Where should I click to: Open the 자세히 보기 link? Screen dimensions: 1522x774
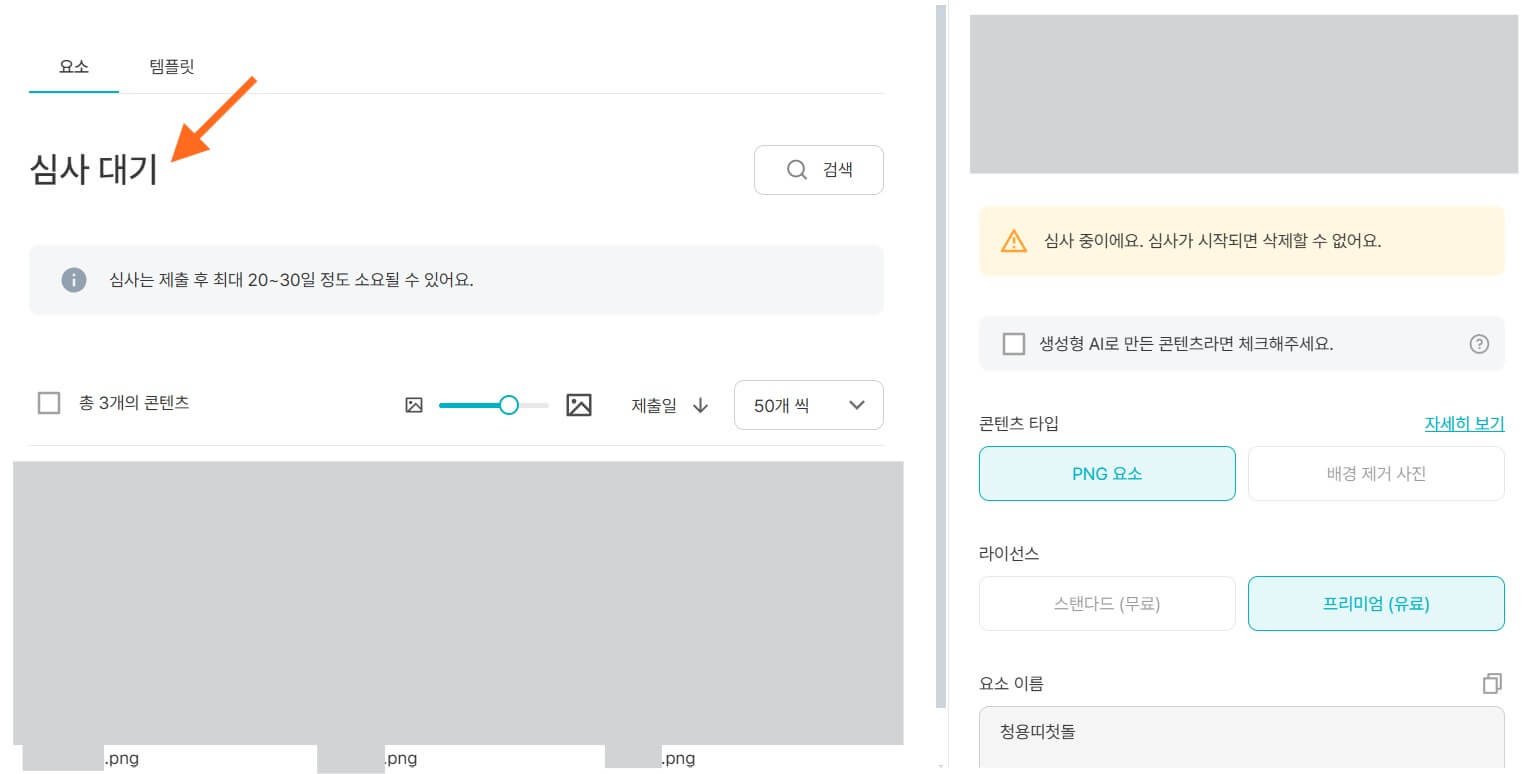[1464, 423]
